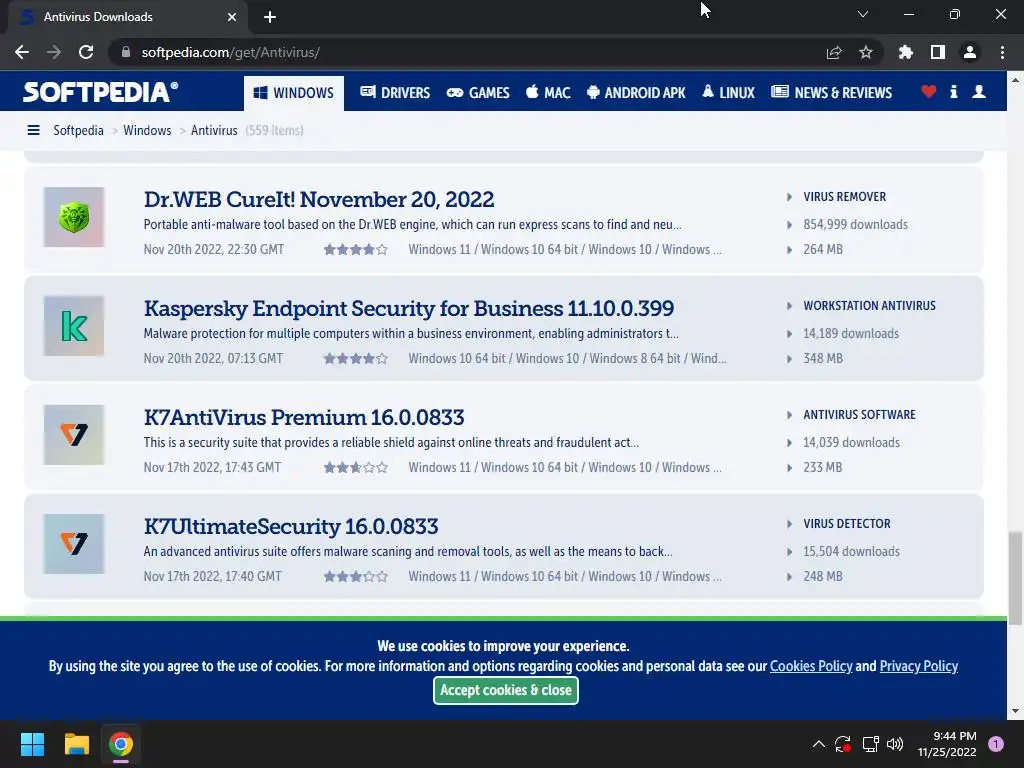Open a new browser tab
This screenshot has width=1024, height=768.
(x=270, y=17)
